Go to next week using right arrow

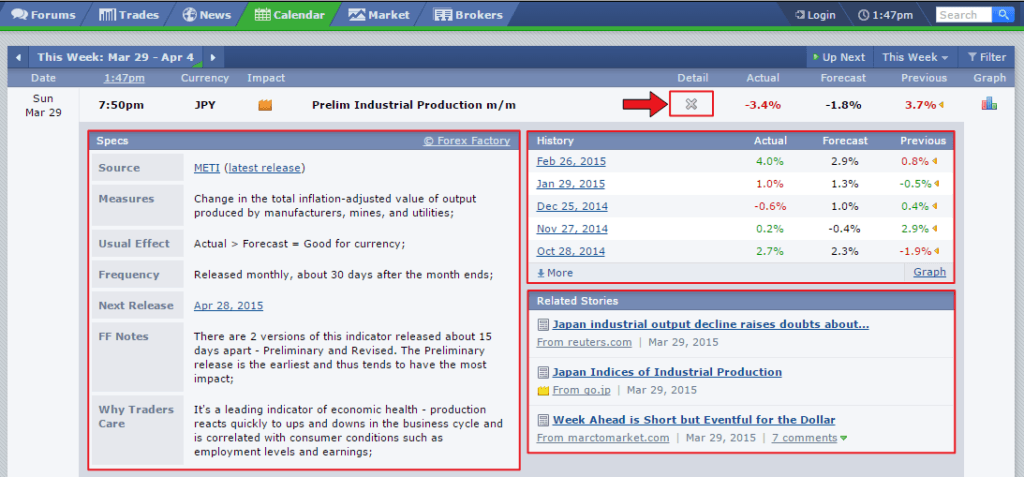(x=212, y=58)
